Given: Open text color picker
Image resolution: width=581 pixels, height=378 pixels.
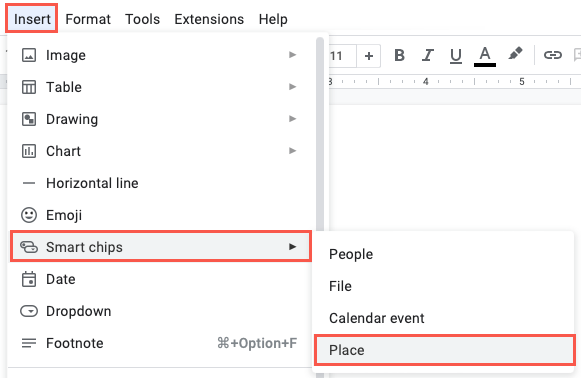Looking at the screenshot, I should (485, 56).
